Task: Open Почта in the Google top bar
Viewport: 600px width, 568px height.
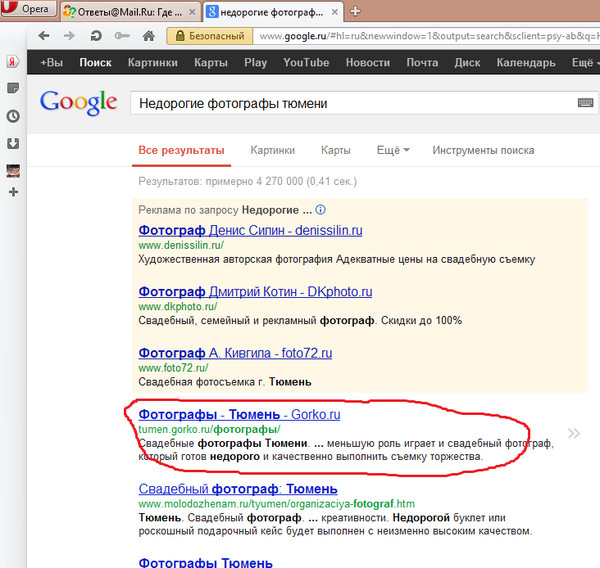Action: pyautogui.click(x=422, y=62)
